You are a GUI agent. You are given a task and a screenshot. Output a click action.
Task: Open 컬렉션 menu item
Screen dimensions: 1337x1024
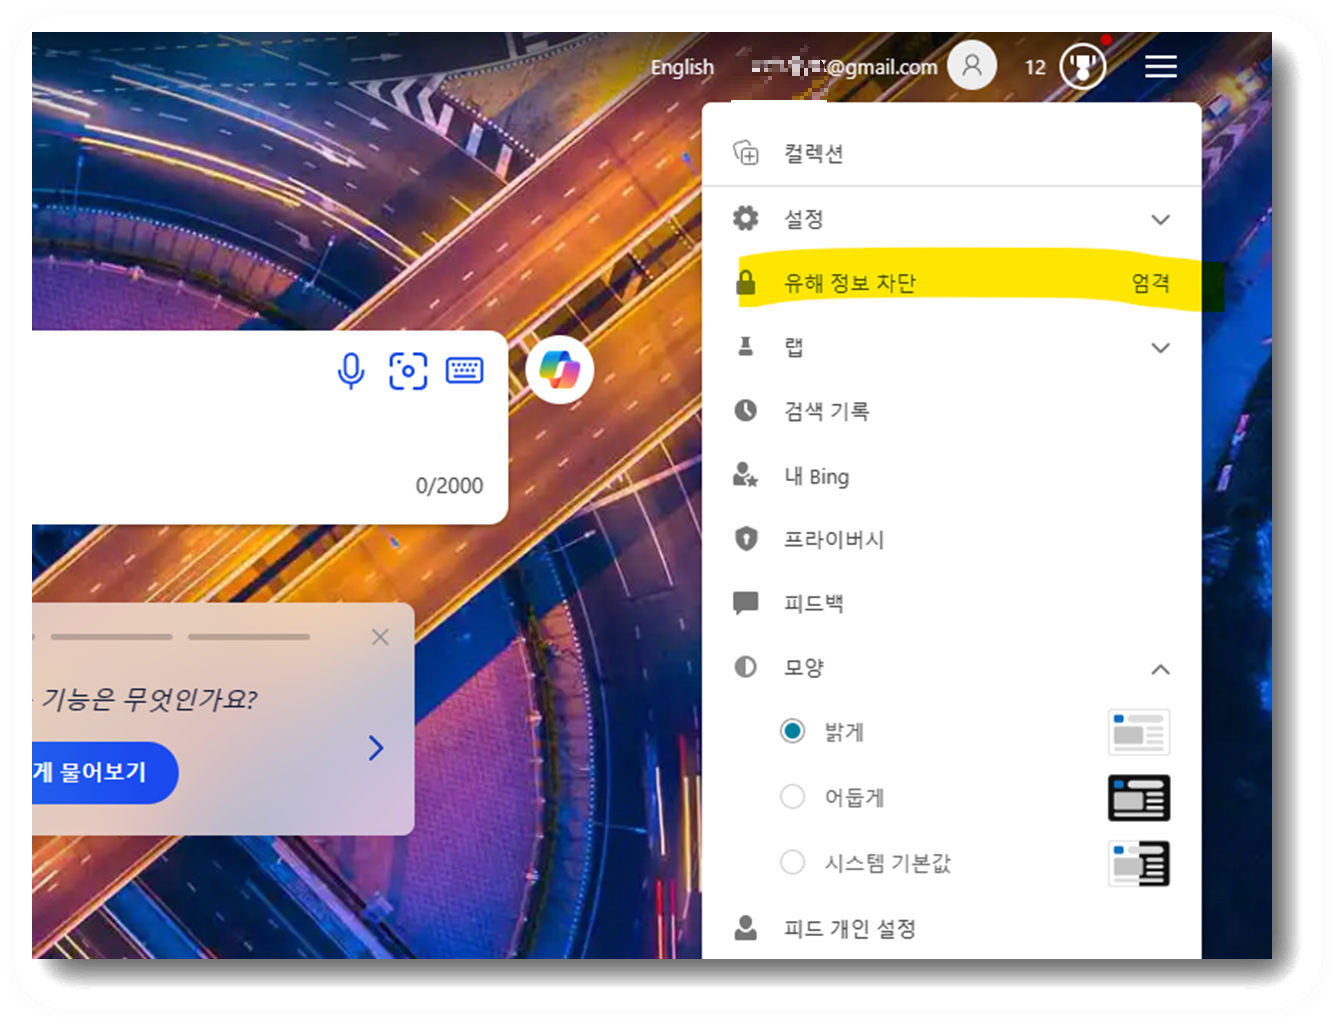[x=952, y=153]
